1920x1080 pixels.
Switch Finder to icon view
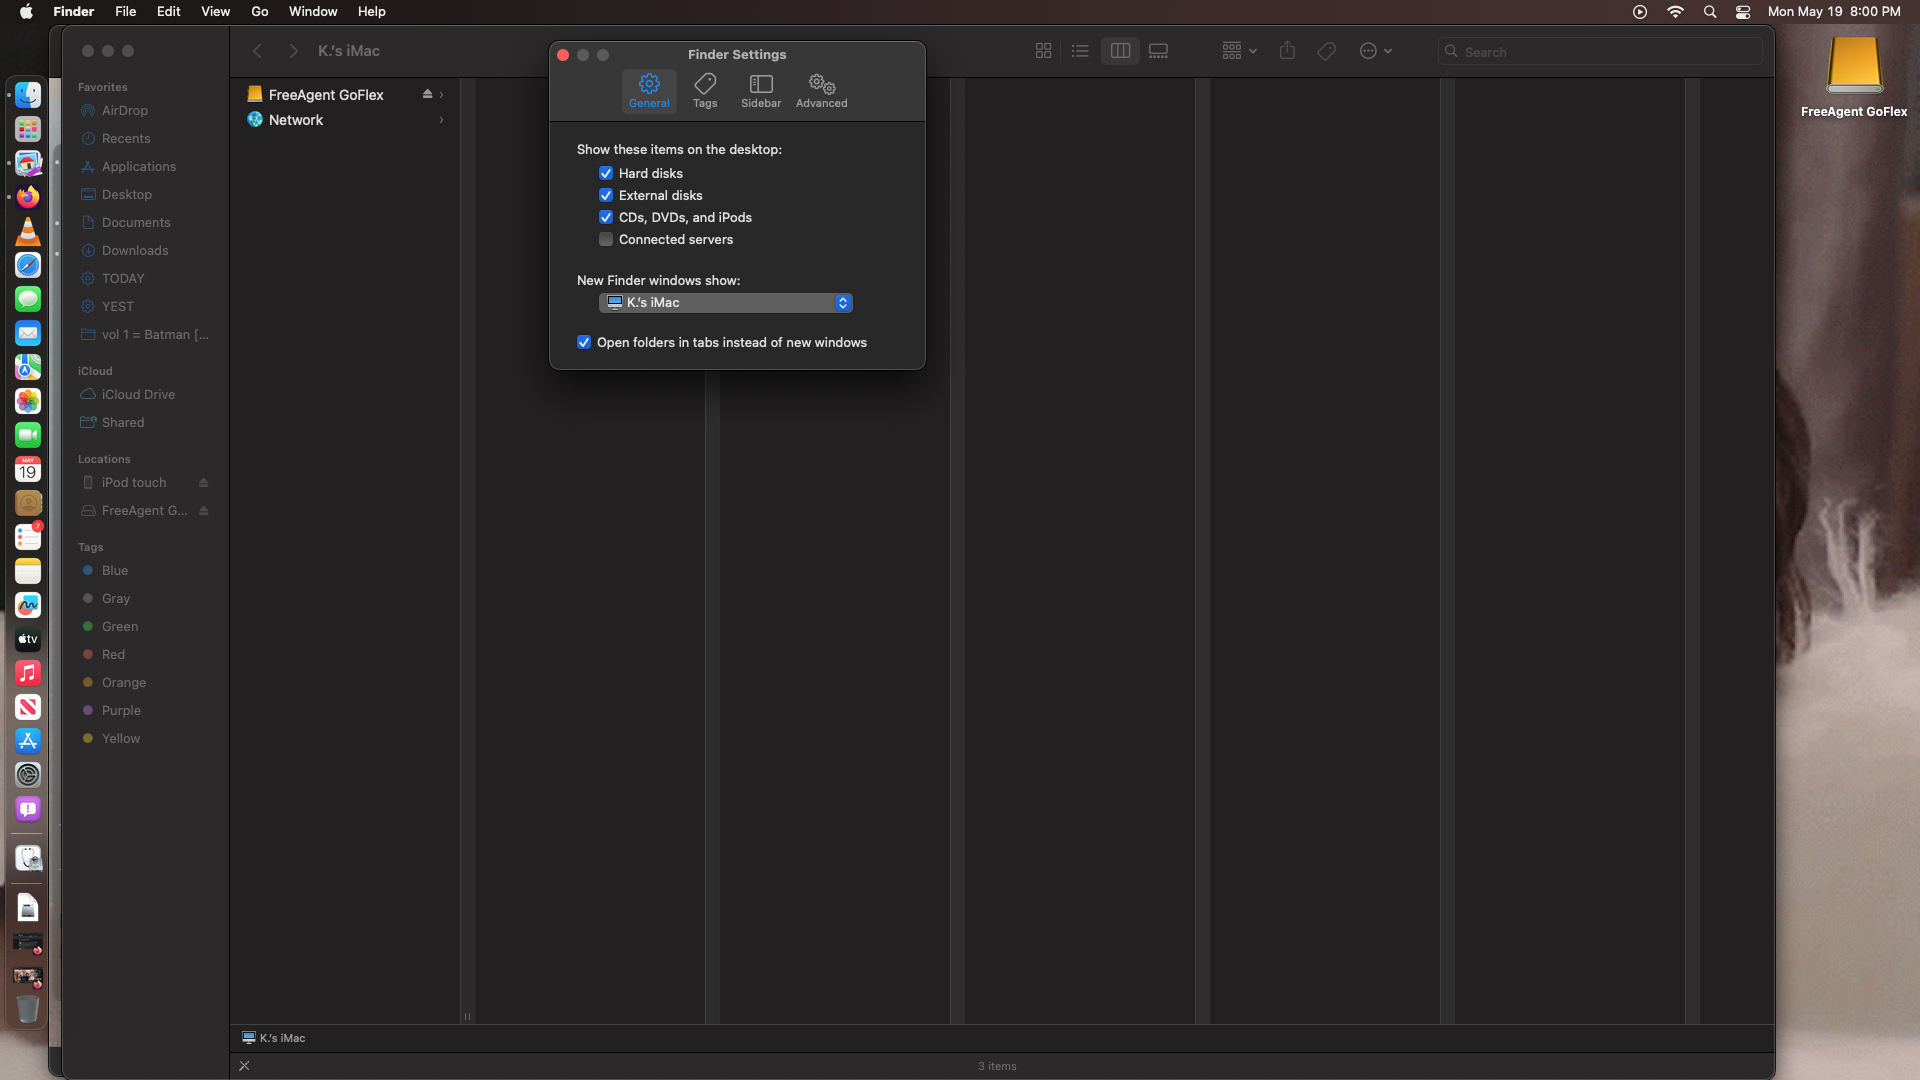[x=1043, y=51]
